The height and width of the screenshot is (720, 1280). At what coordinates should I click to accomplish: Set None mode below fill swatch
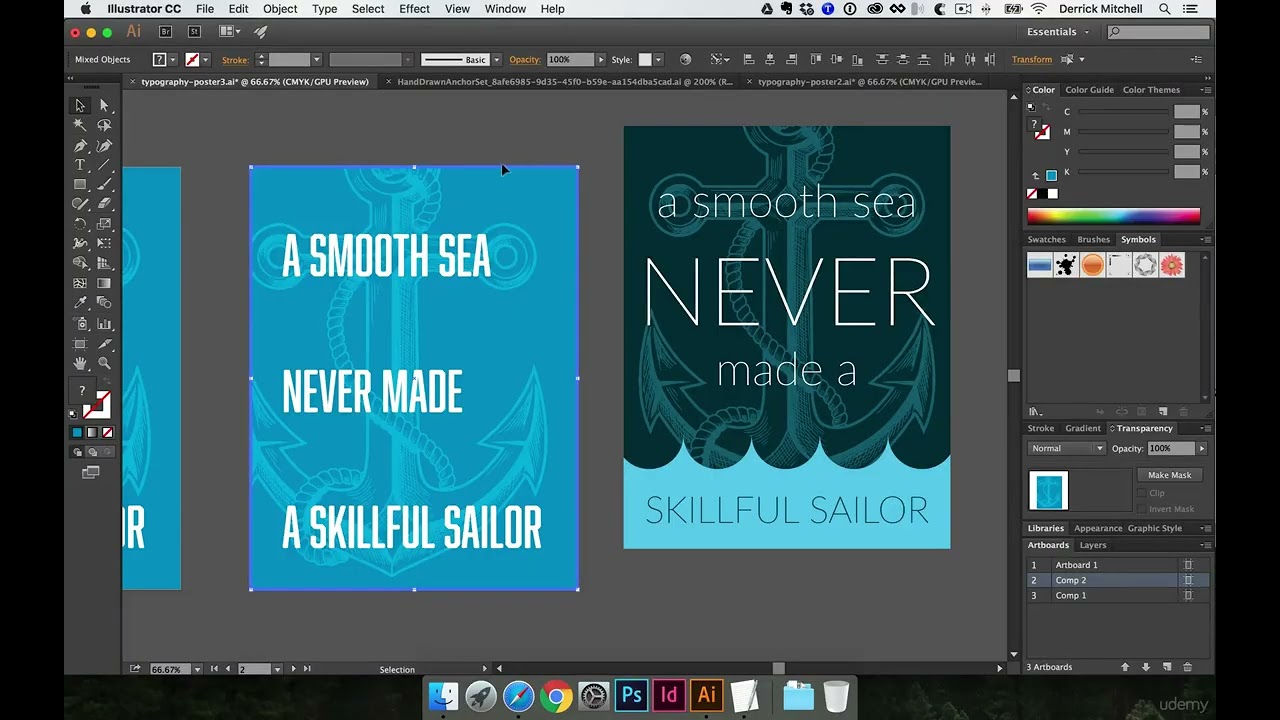click(x=107, y=433)
